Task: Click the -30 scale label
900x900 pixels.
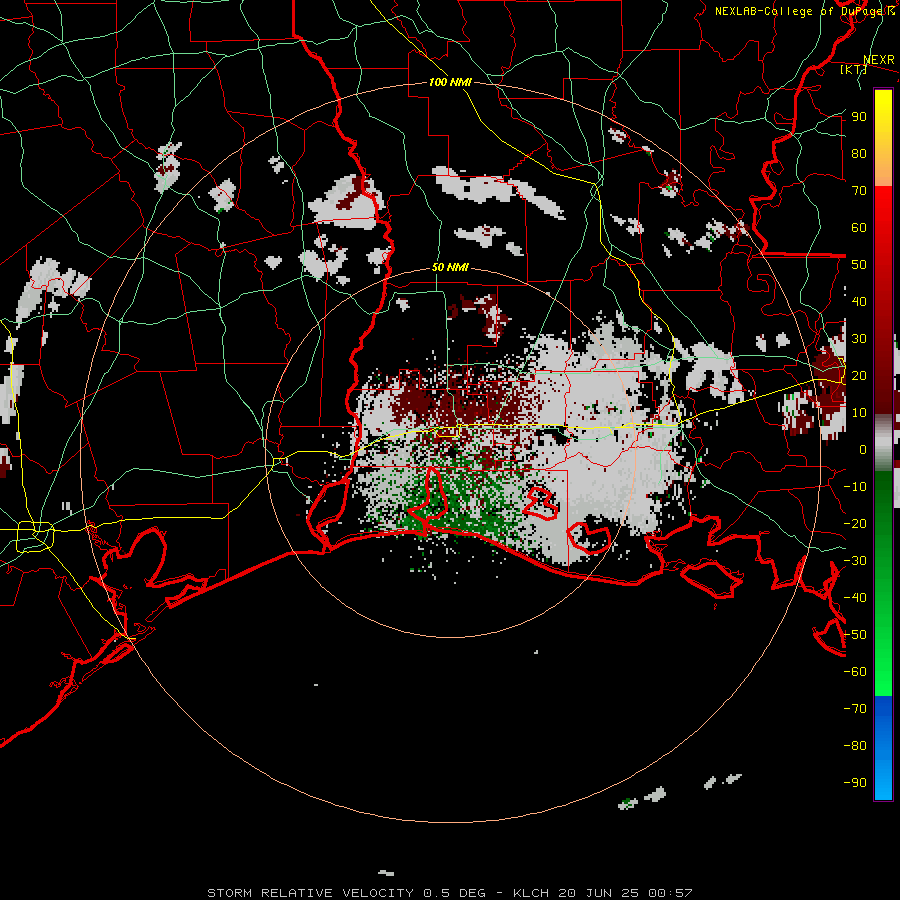Action: tap(855, 561)
